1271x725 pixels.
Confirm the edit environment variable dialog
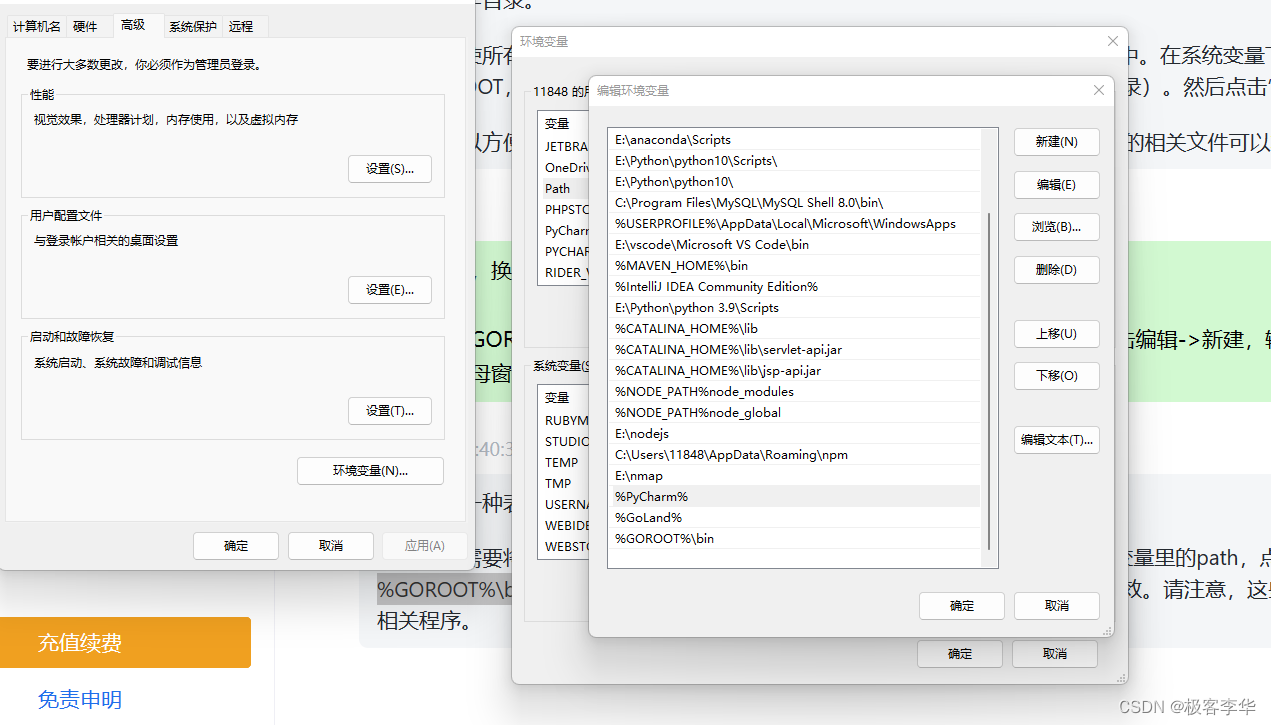pos(962,606)
